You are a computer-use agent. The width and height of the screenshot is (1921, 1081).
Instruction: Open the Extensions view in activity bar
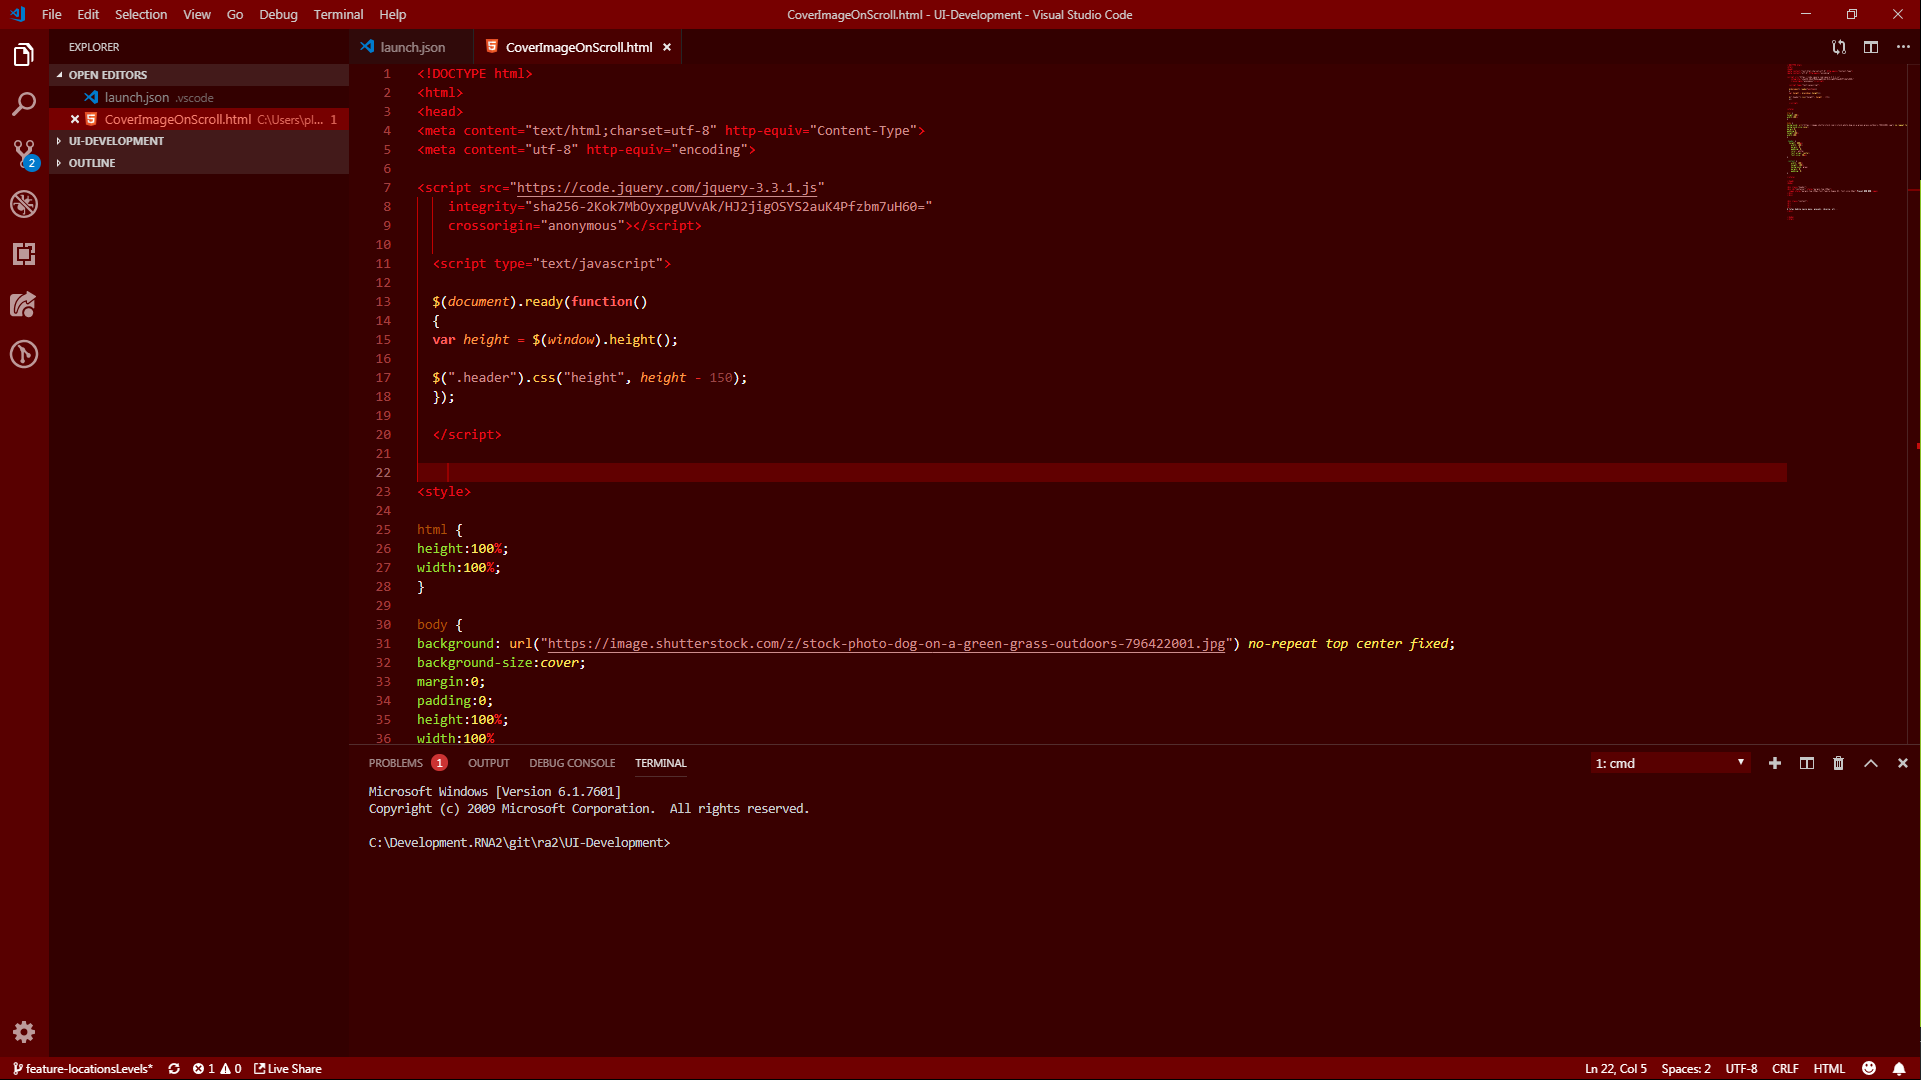24,254
